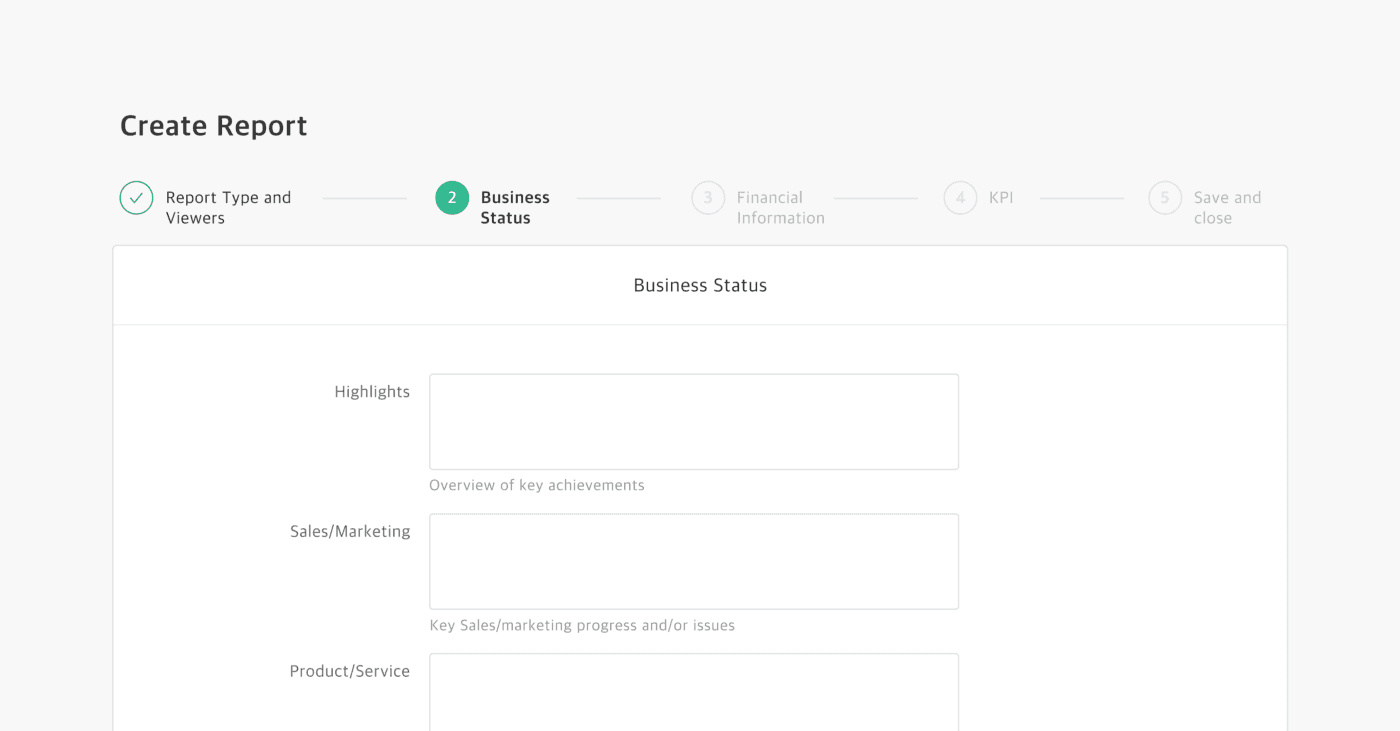
Task: Click the Create Report page title
Action: pyautogui.click(x=213, y=125)
